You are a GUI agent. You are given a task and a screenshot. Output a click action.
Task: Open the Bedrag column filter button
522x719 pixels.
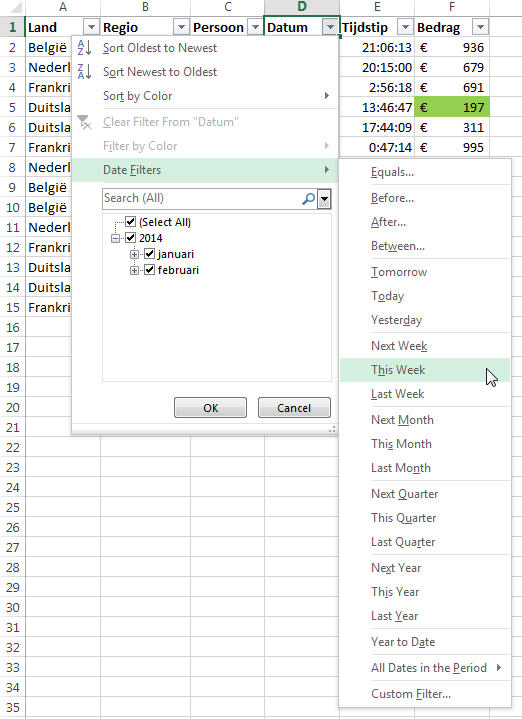coord(480,27)
